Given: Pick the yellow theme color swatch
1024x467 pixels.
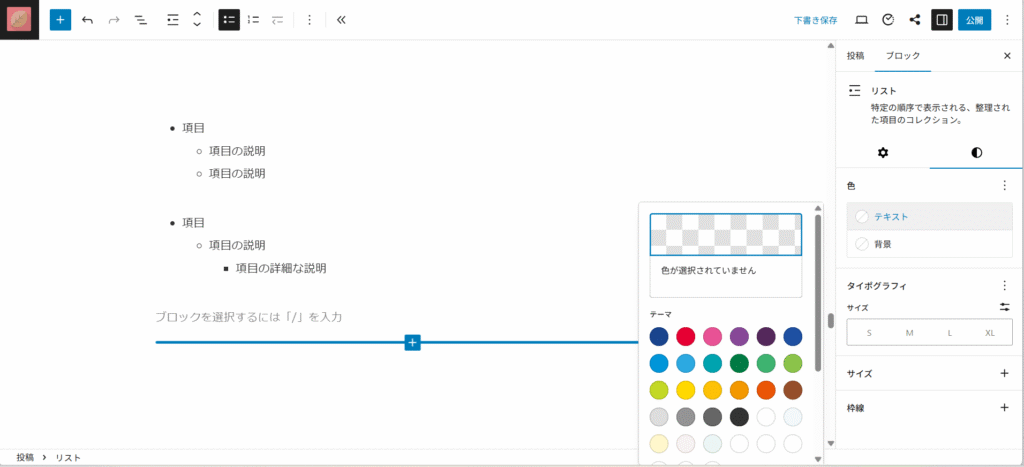Looking at the screenshot, I should (685, 390).
